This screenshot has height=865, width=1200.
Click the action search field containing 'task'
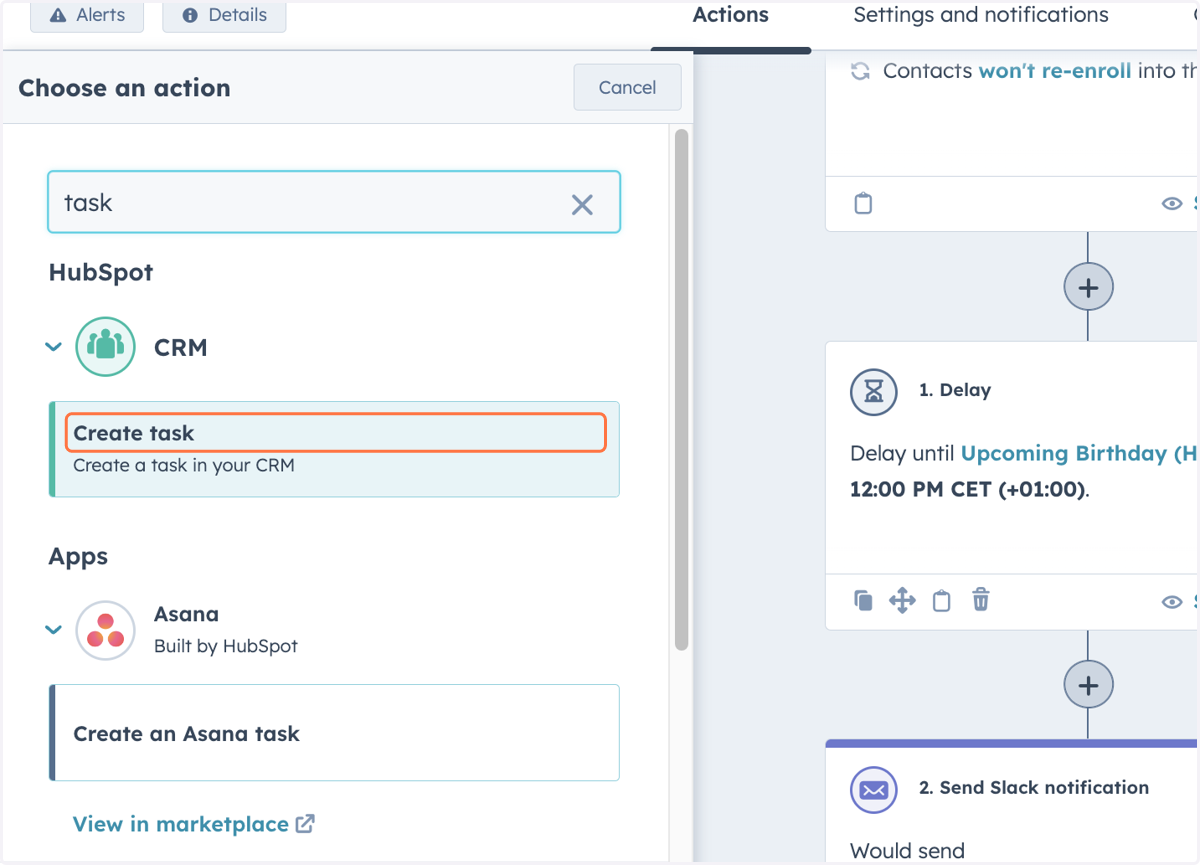pos(334,202)
